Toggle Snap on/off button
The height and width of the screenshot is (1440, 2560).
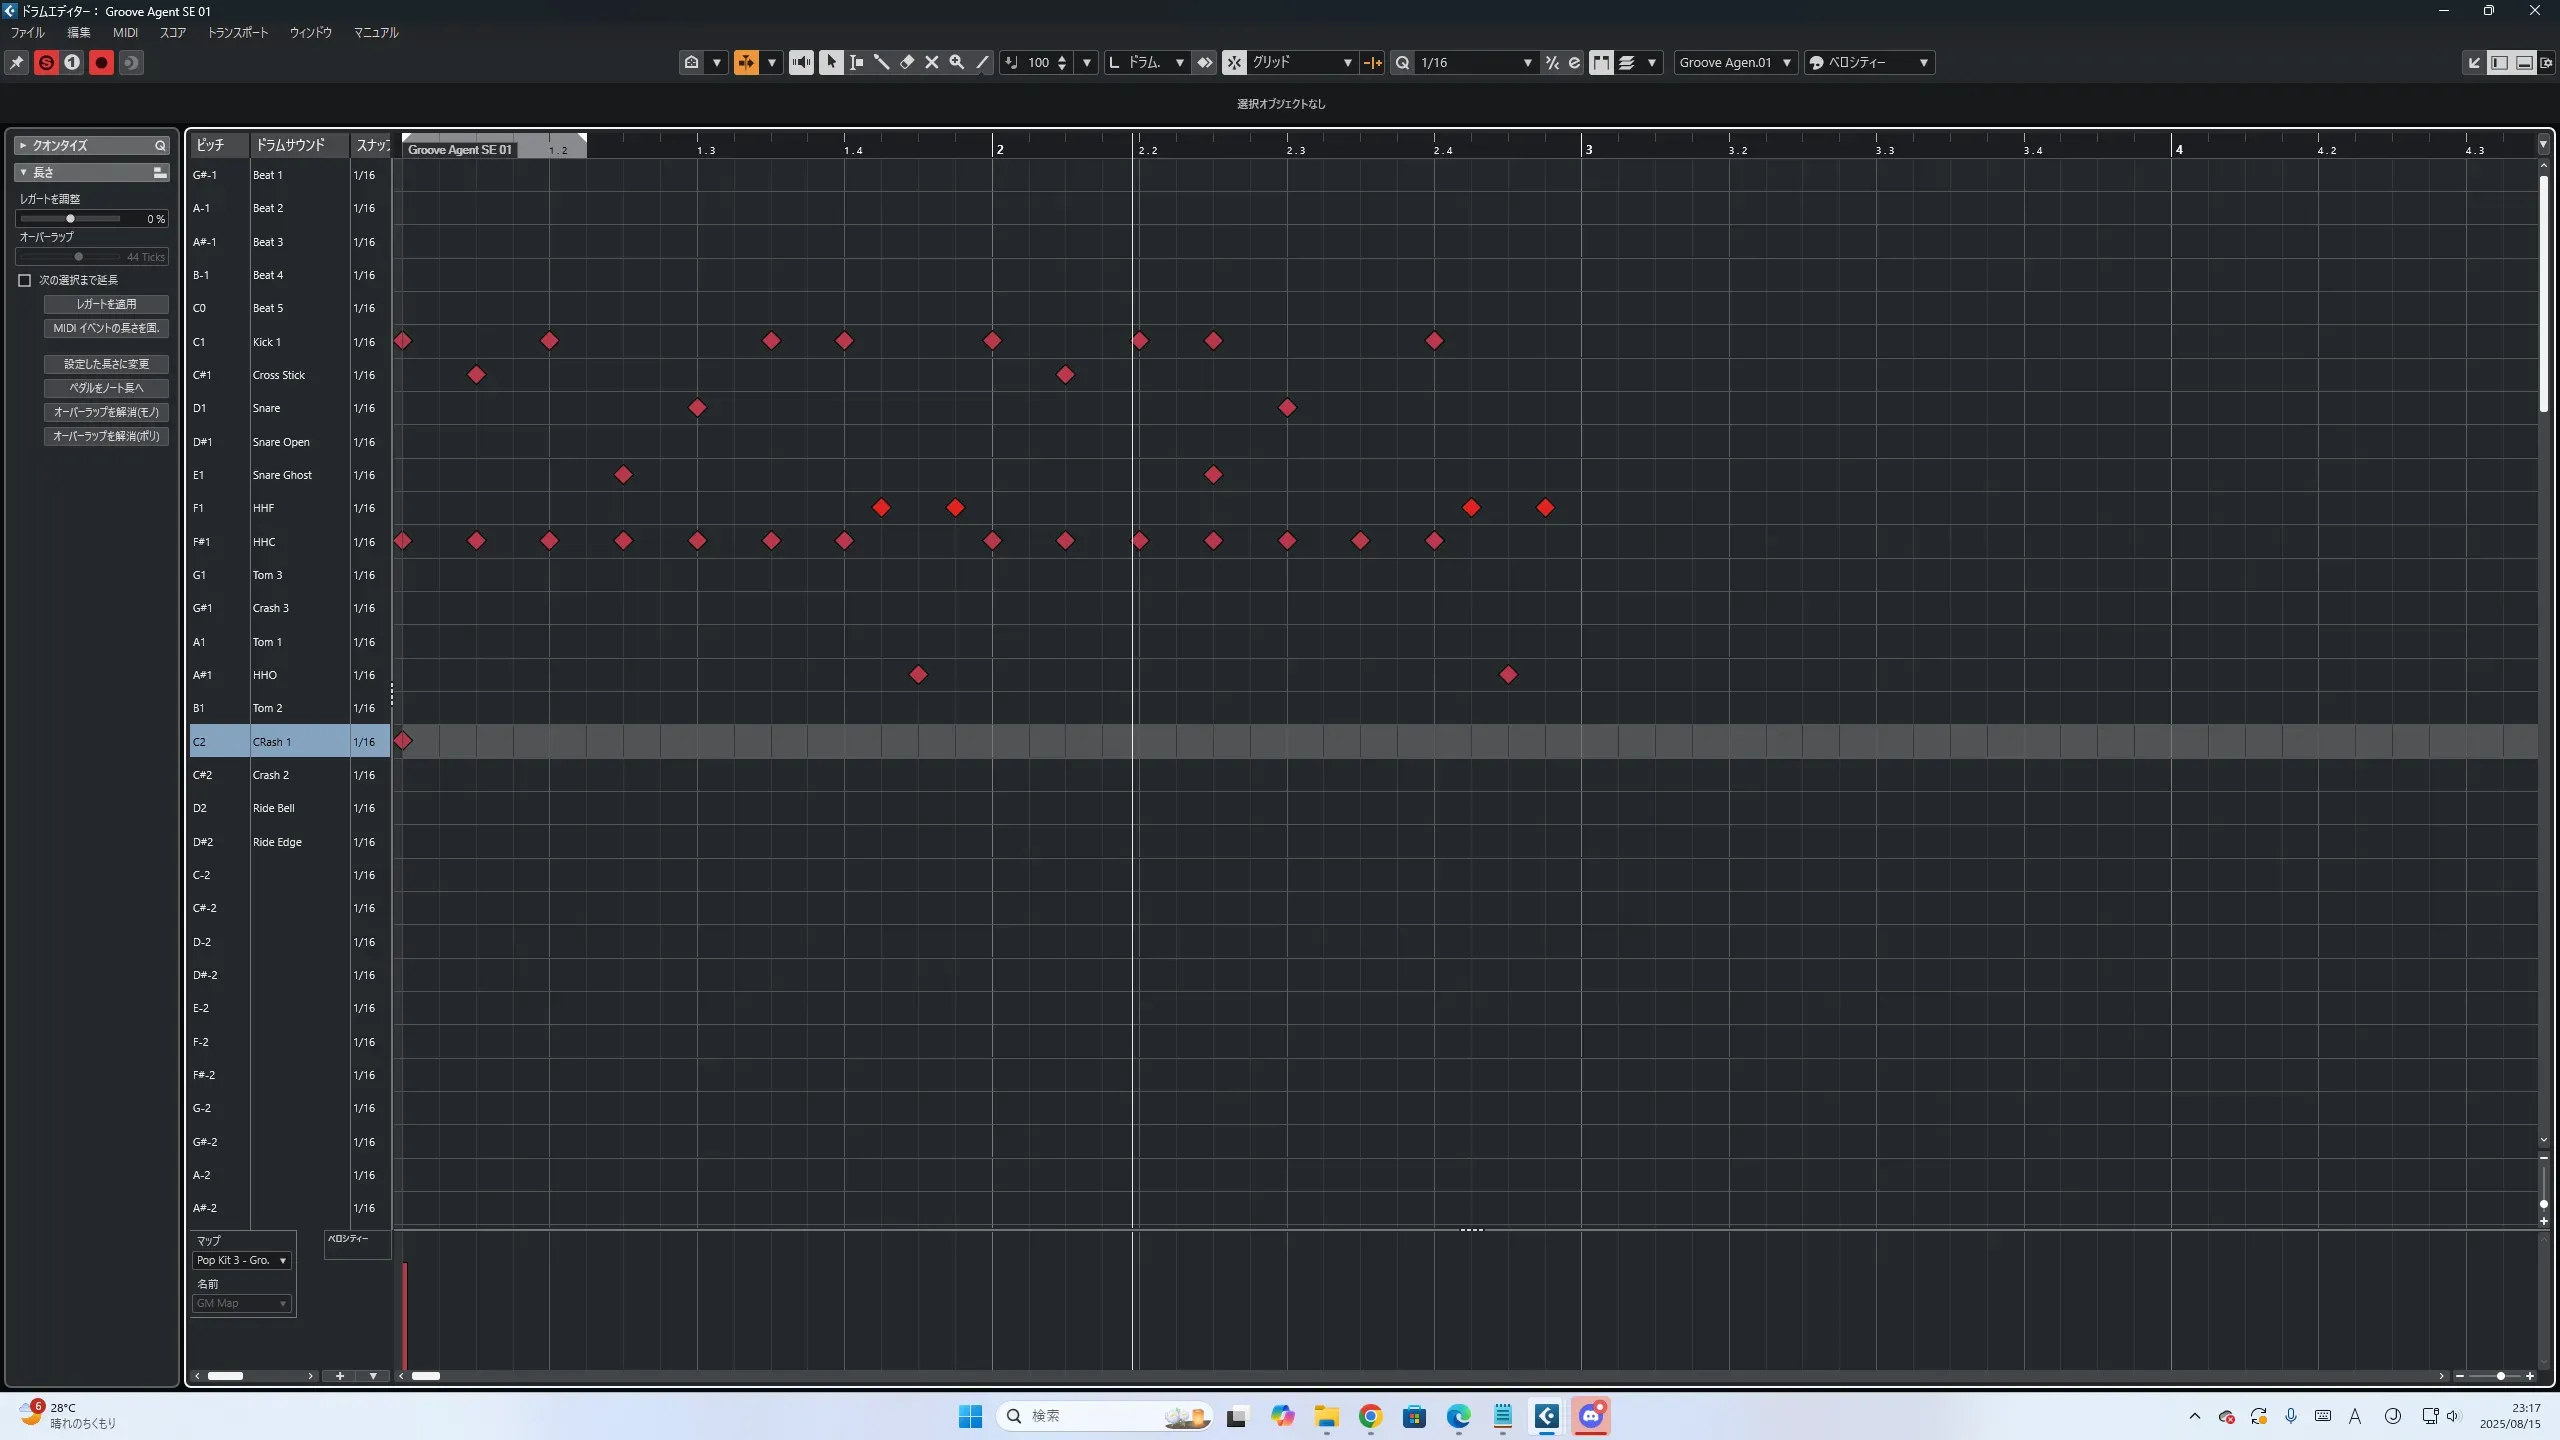point(1234,62)
